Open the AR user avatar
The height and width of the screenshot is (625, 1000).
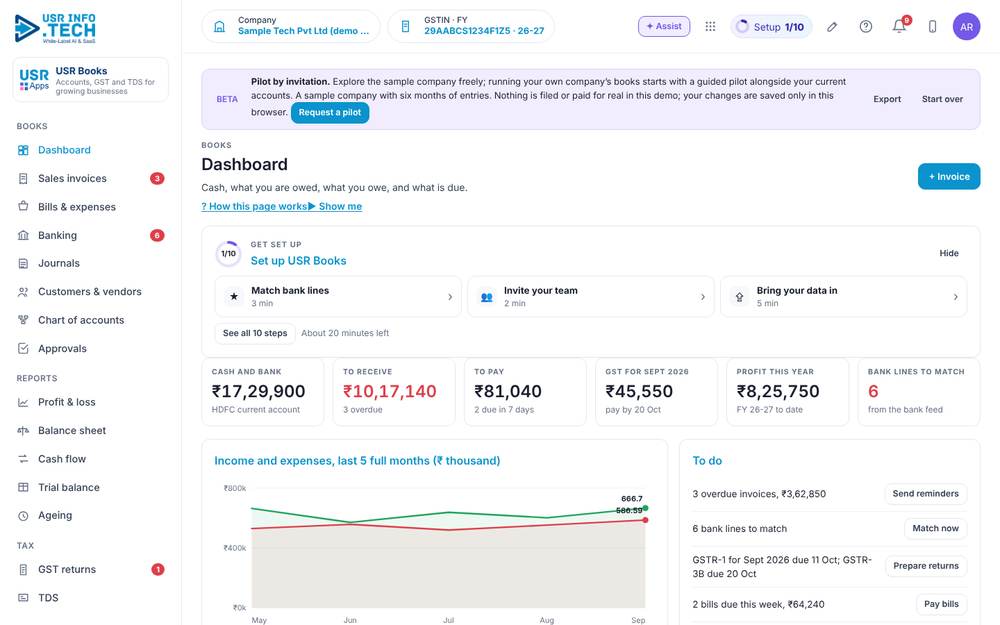[x=966, y=27]
